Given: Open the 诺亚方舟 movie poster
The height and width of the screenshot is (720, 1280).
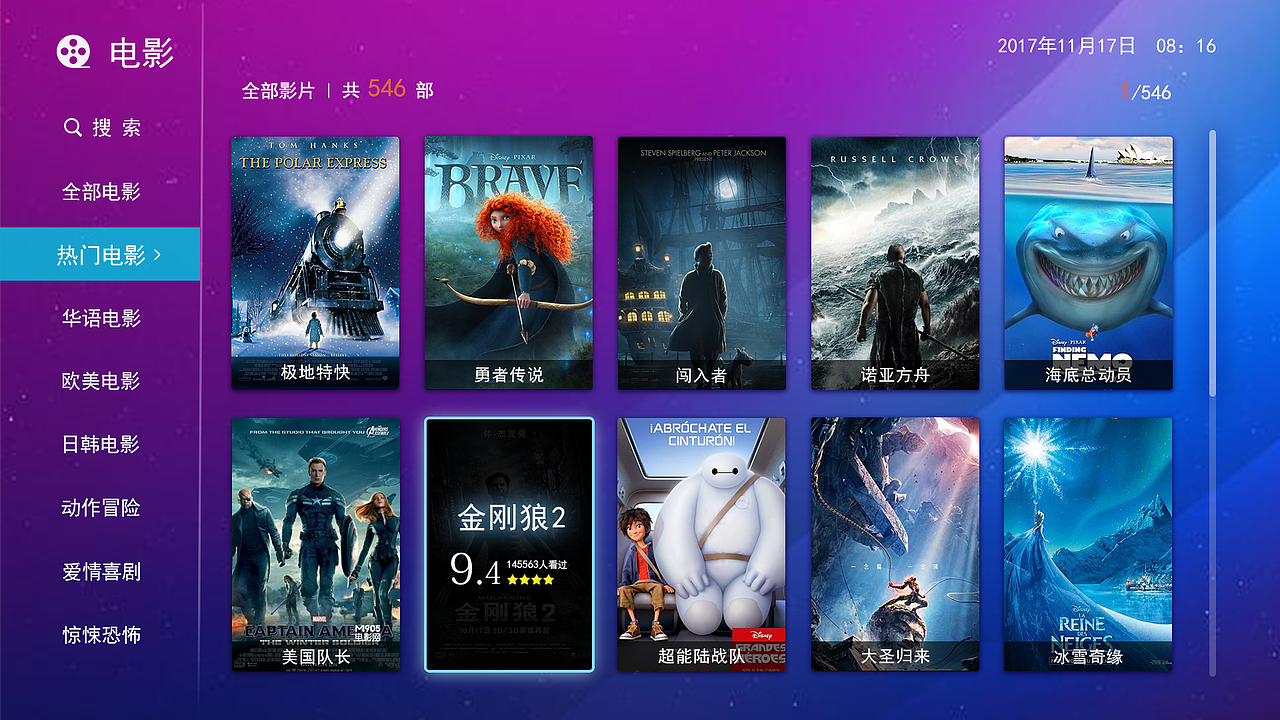Looking at the screenshot, I should (895, 263).
